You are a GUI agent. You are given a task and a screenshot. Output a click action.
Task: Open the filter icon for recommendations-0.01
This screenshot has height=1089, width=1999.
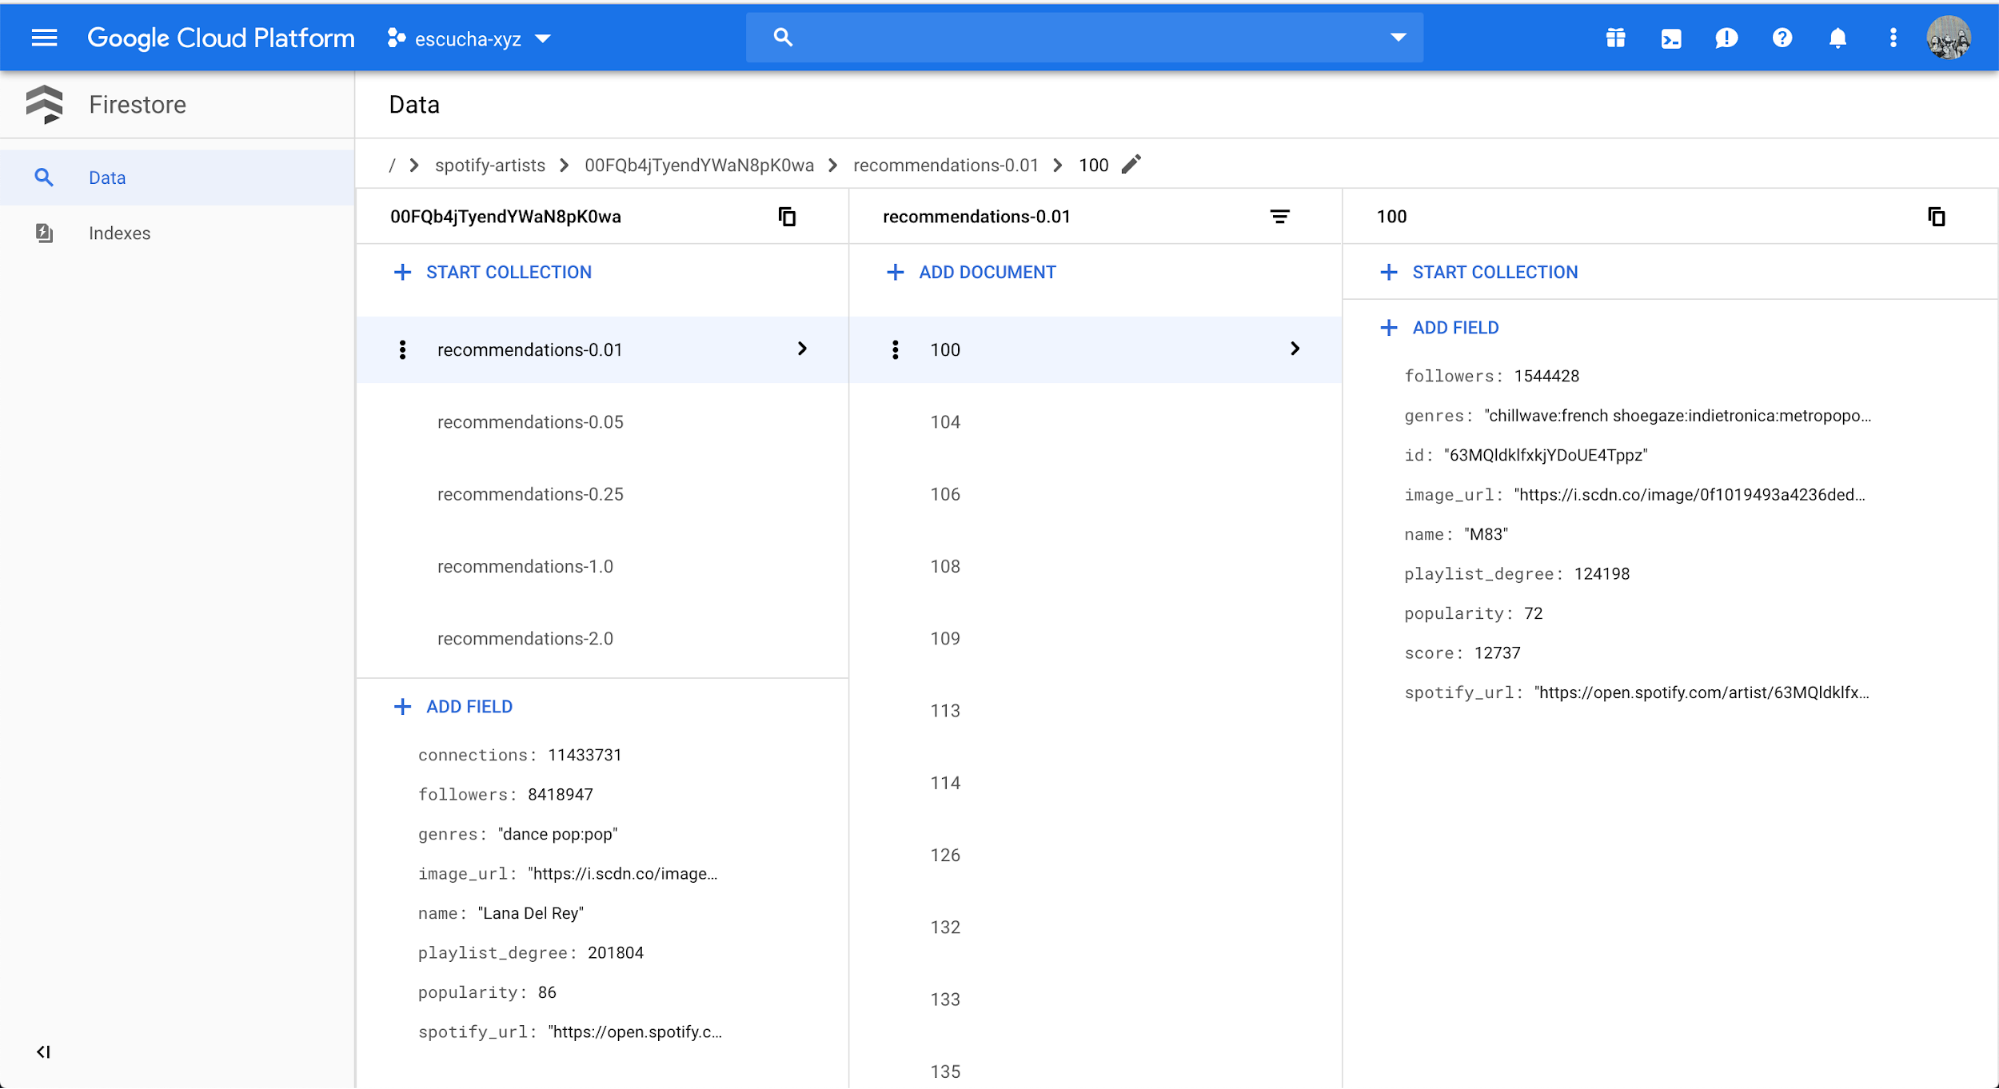[x=1280, y=216]
